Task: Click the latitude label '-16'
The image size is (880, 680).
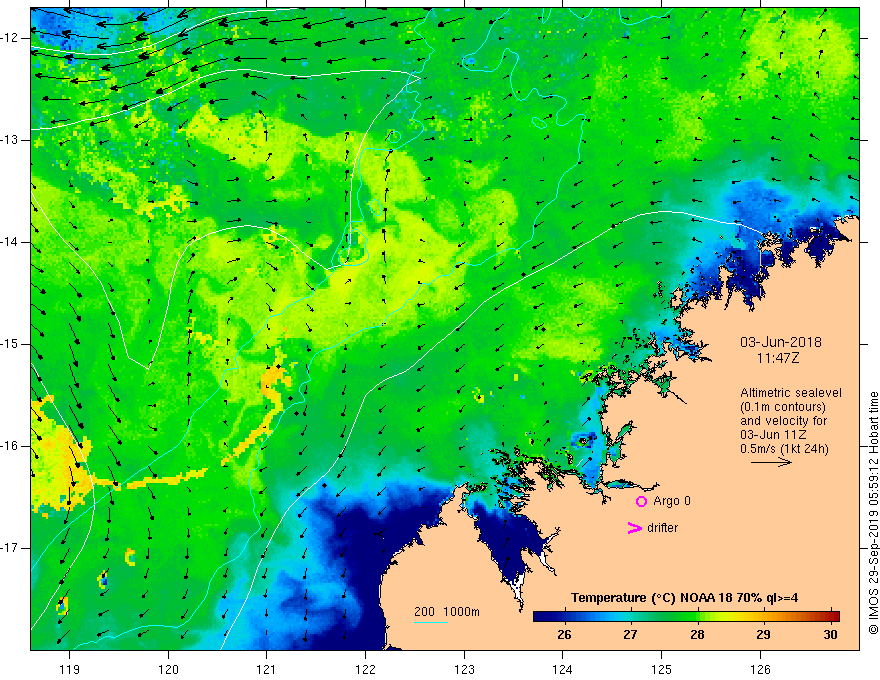Action: [x=10, y=446]
